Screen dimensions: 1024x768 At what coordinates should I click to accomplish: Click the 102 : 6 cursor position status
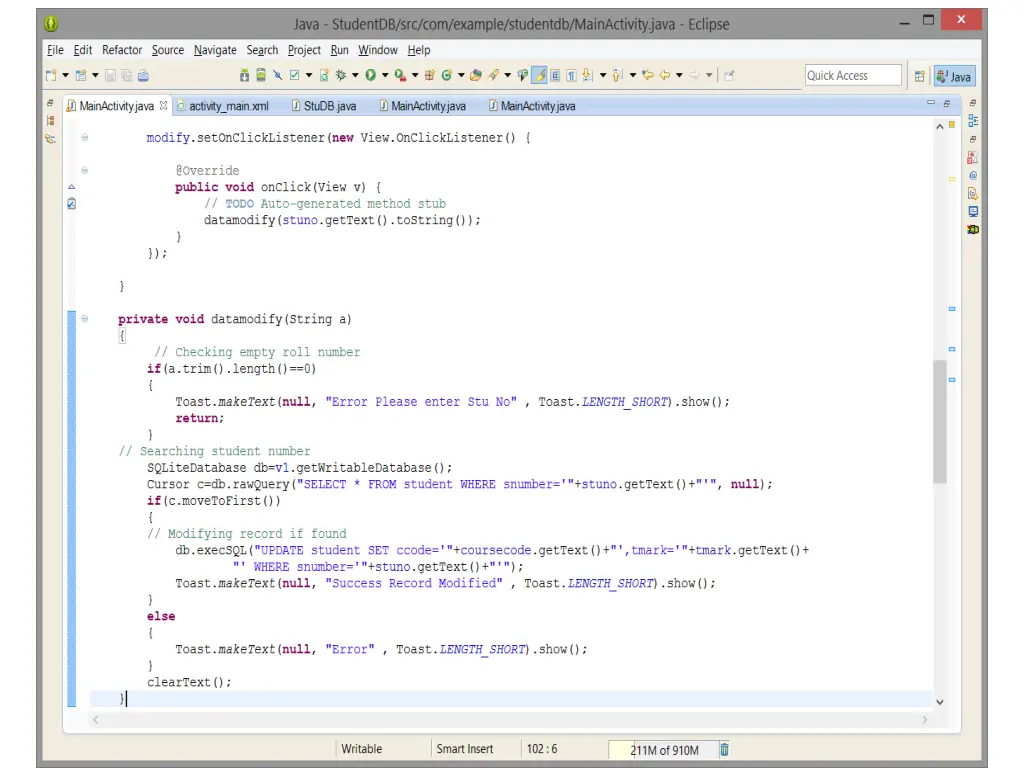542,749
